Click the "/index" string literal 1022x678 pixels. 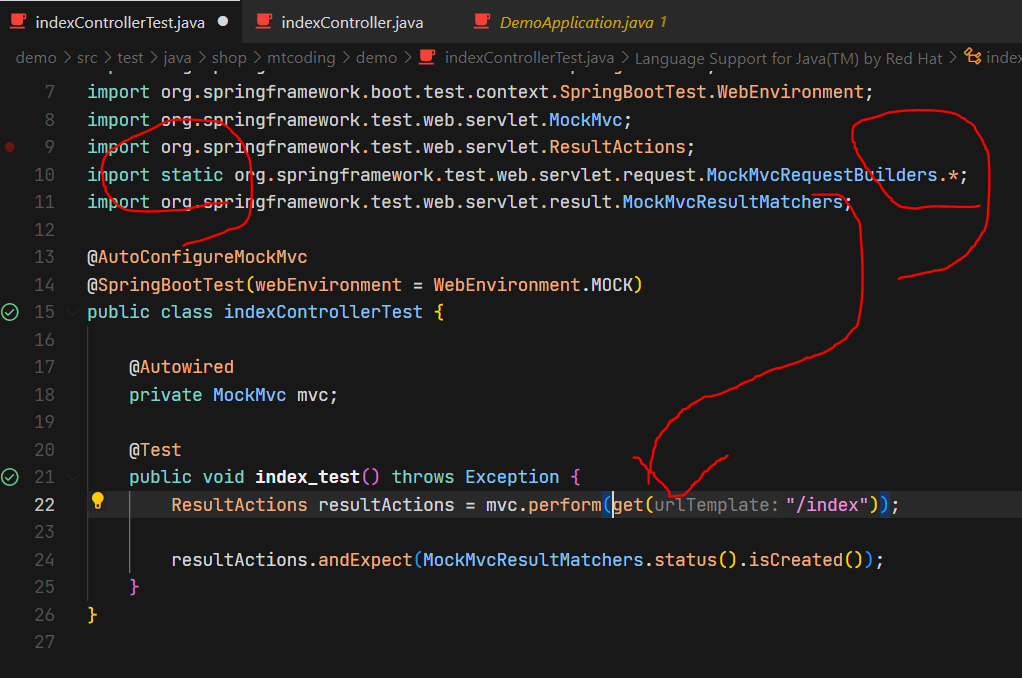827,505
